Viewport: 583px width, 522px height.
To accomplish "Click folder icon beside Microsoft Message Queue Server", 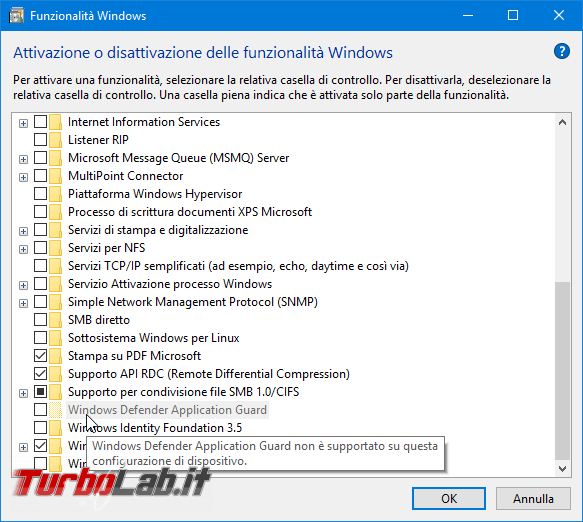I will coord(55,158).
